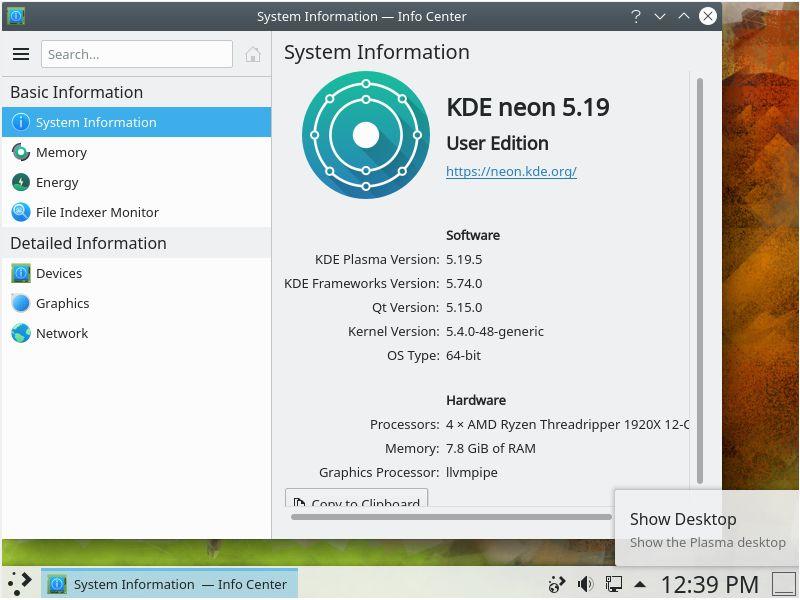The width and height of the screenshot is (800, 600).
Task: Open the hamburger menu in Info Center
Action: (21, 54)
